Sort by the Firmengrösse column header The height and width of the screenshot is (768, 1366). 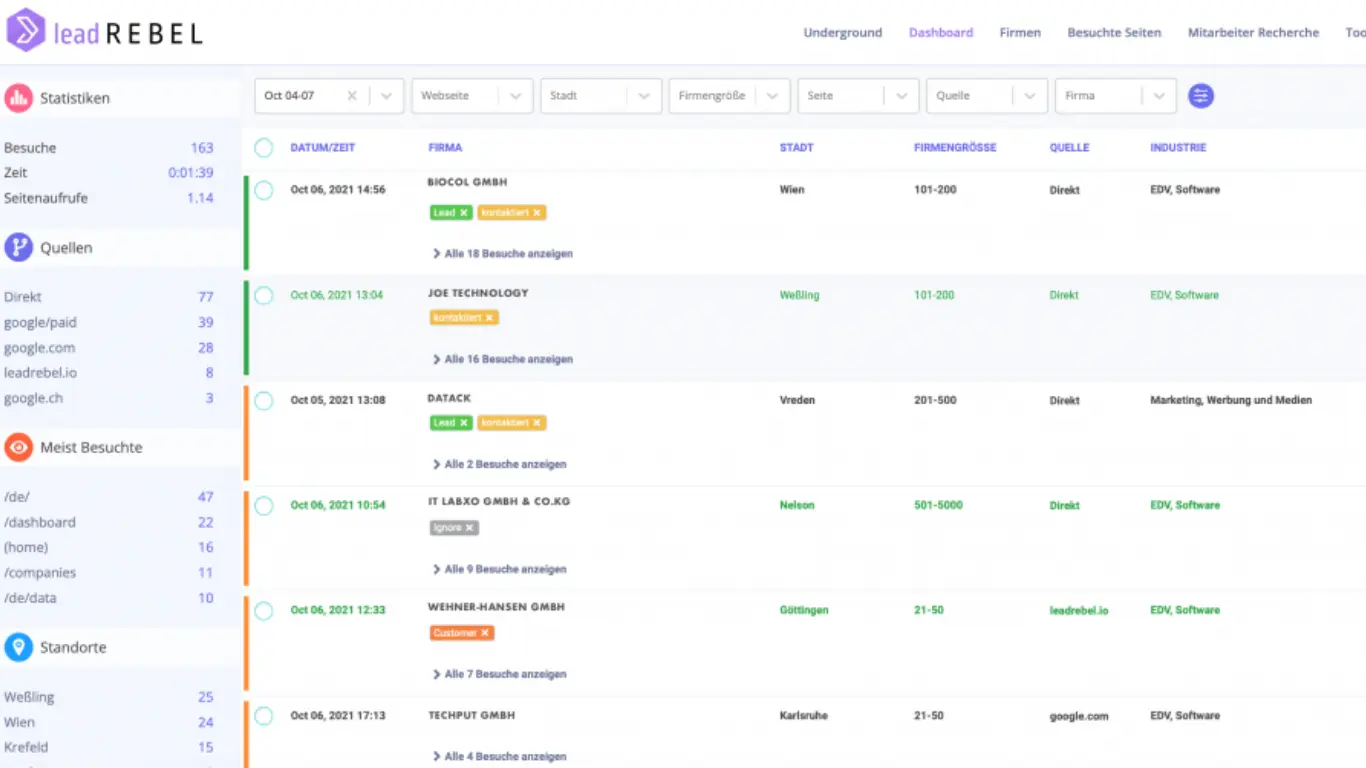tap(955, 148)
